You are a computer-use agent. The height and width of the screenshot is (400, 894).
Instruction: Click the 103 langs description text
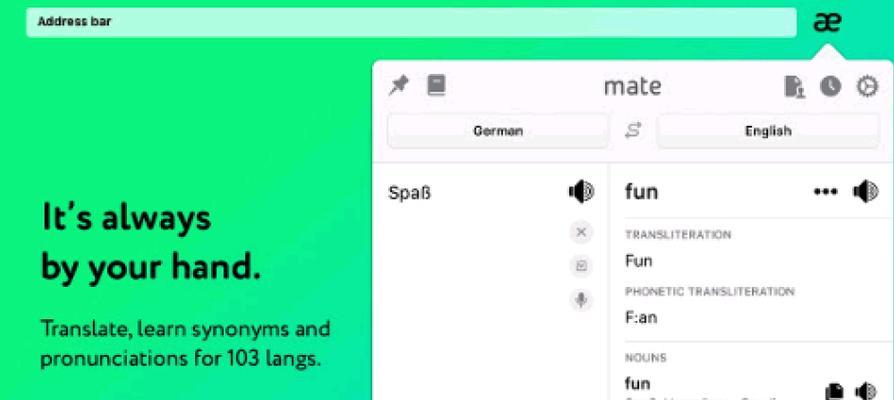pyautogui.click(x=185, y=344)
